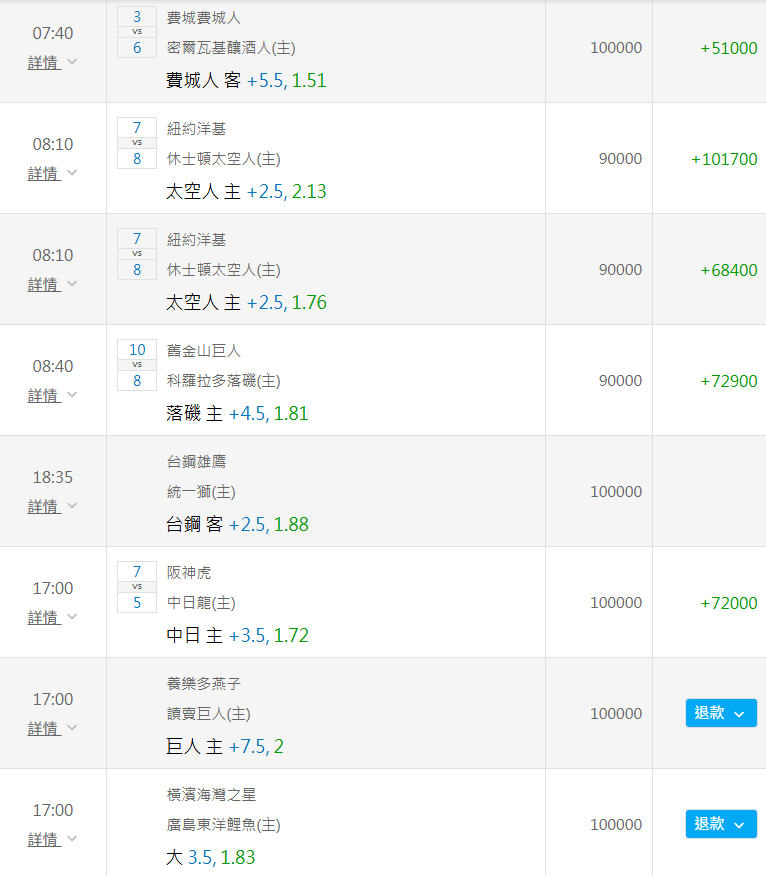The width and height of the screenshot is (766, 876).
Task: Click the 橫濱海灣之星 team name
Action: pos(211,795)
